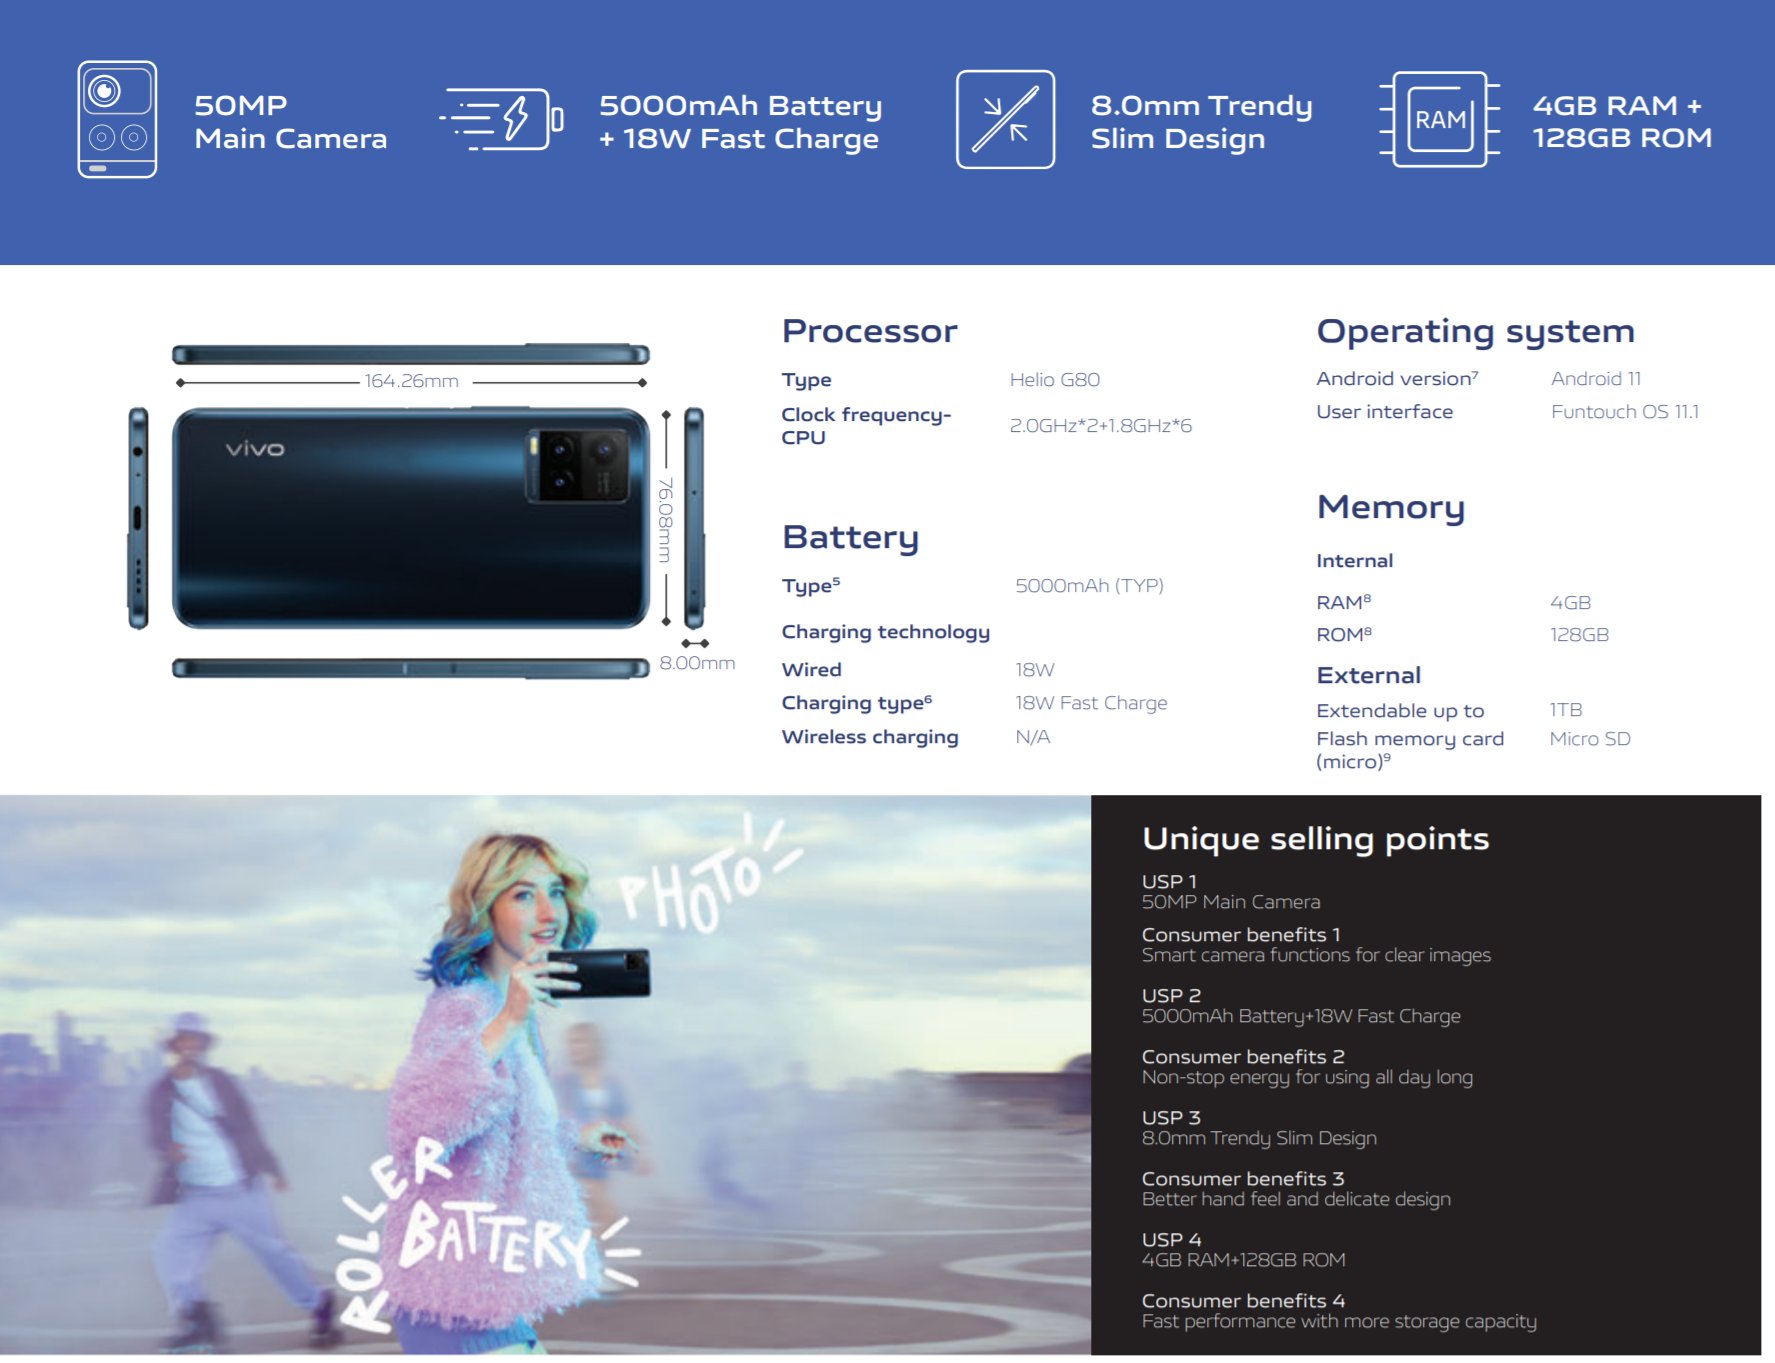
Task: Click the slim design arrows icon
Action: 1005,119
